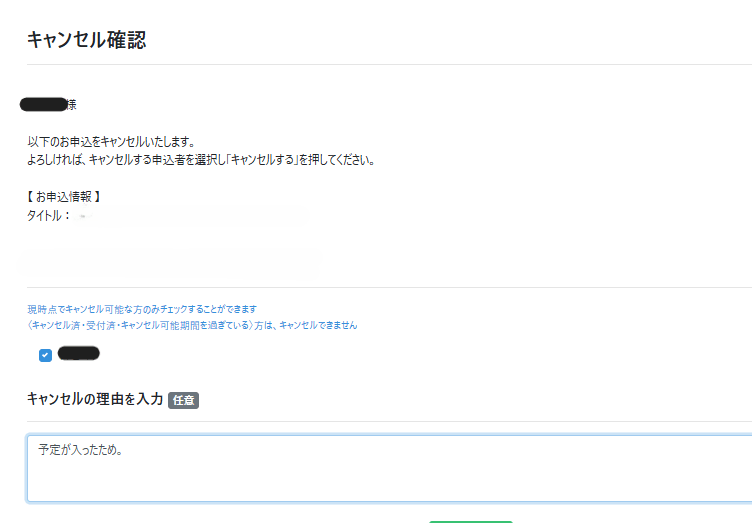Click the 【お申込情報】 section label
Image resolution: width=752 pixels, height=523 pixels.
64,197
